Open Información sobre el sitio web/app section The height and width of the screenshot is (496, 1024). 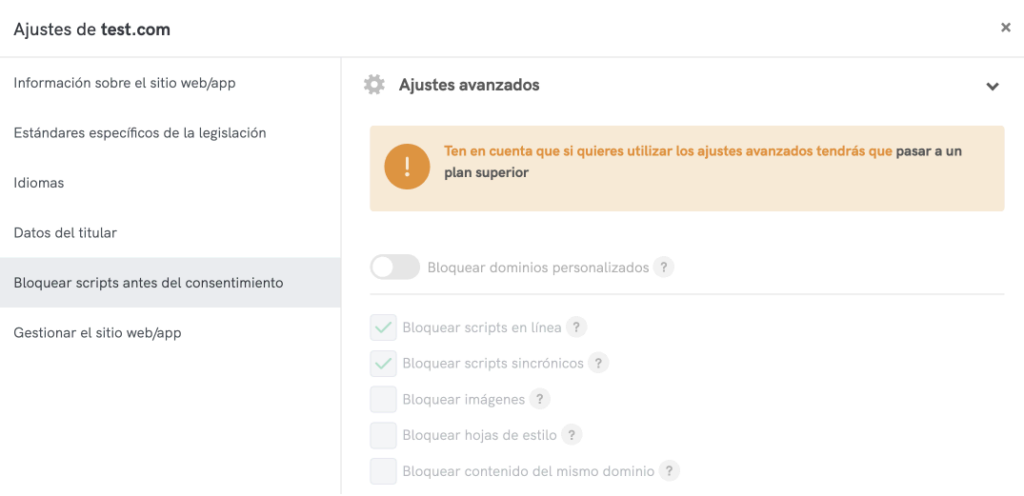tap(125, 83)
